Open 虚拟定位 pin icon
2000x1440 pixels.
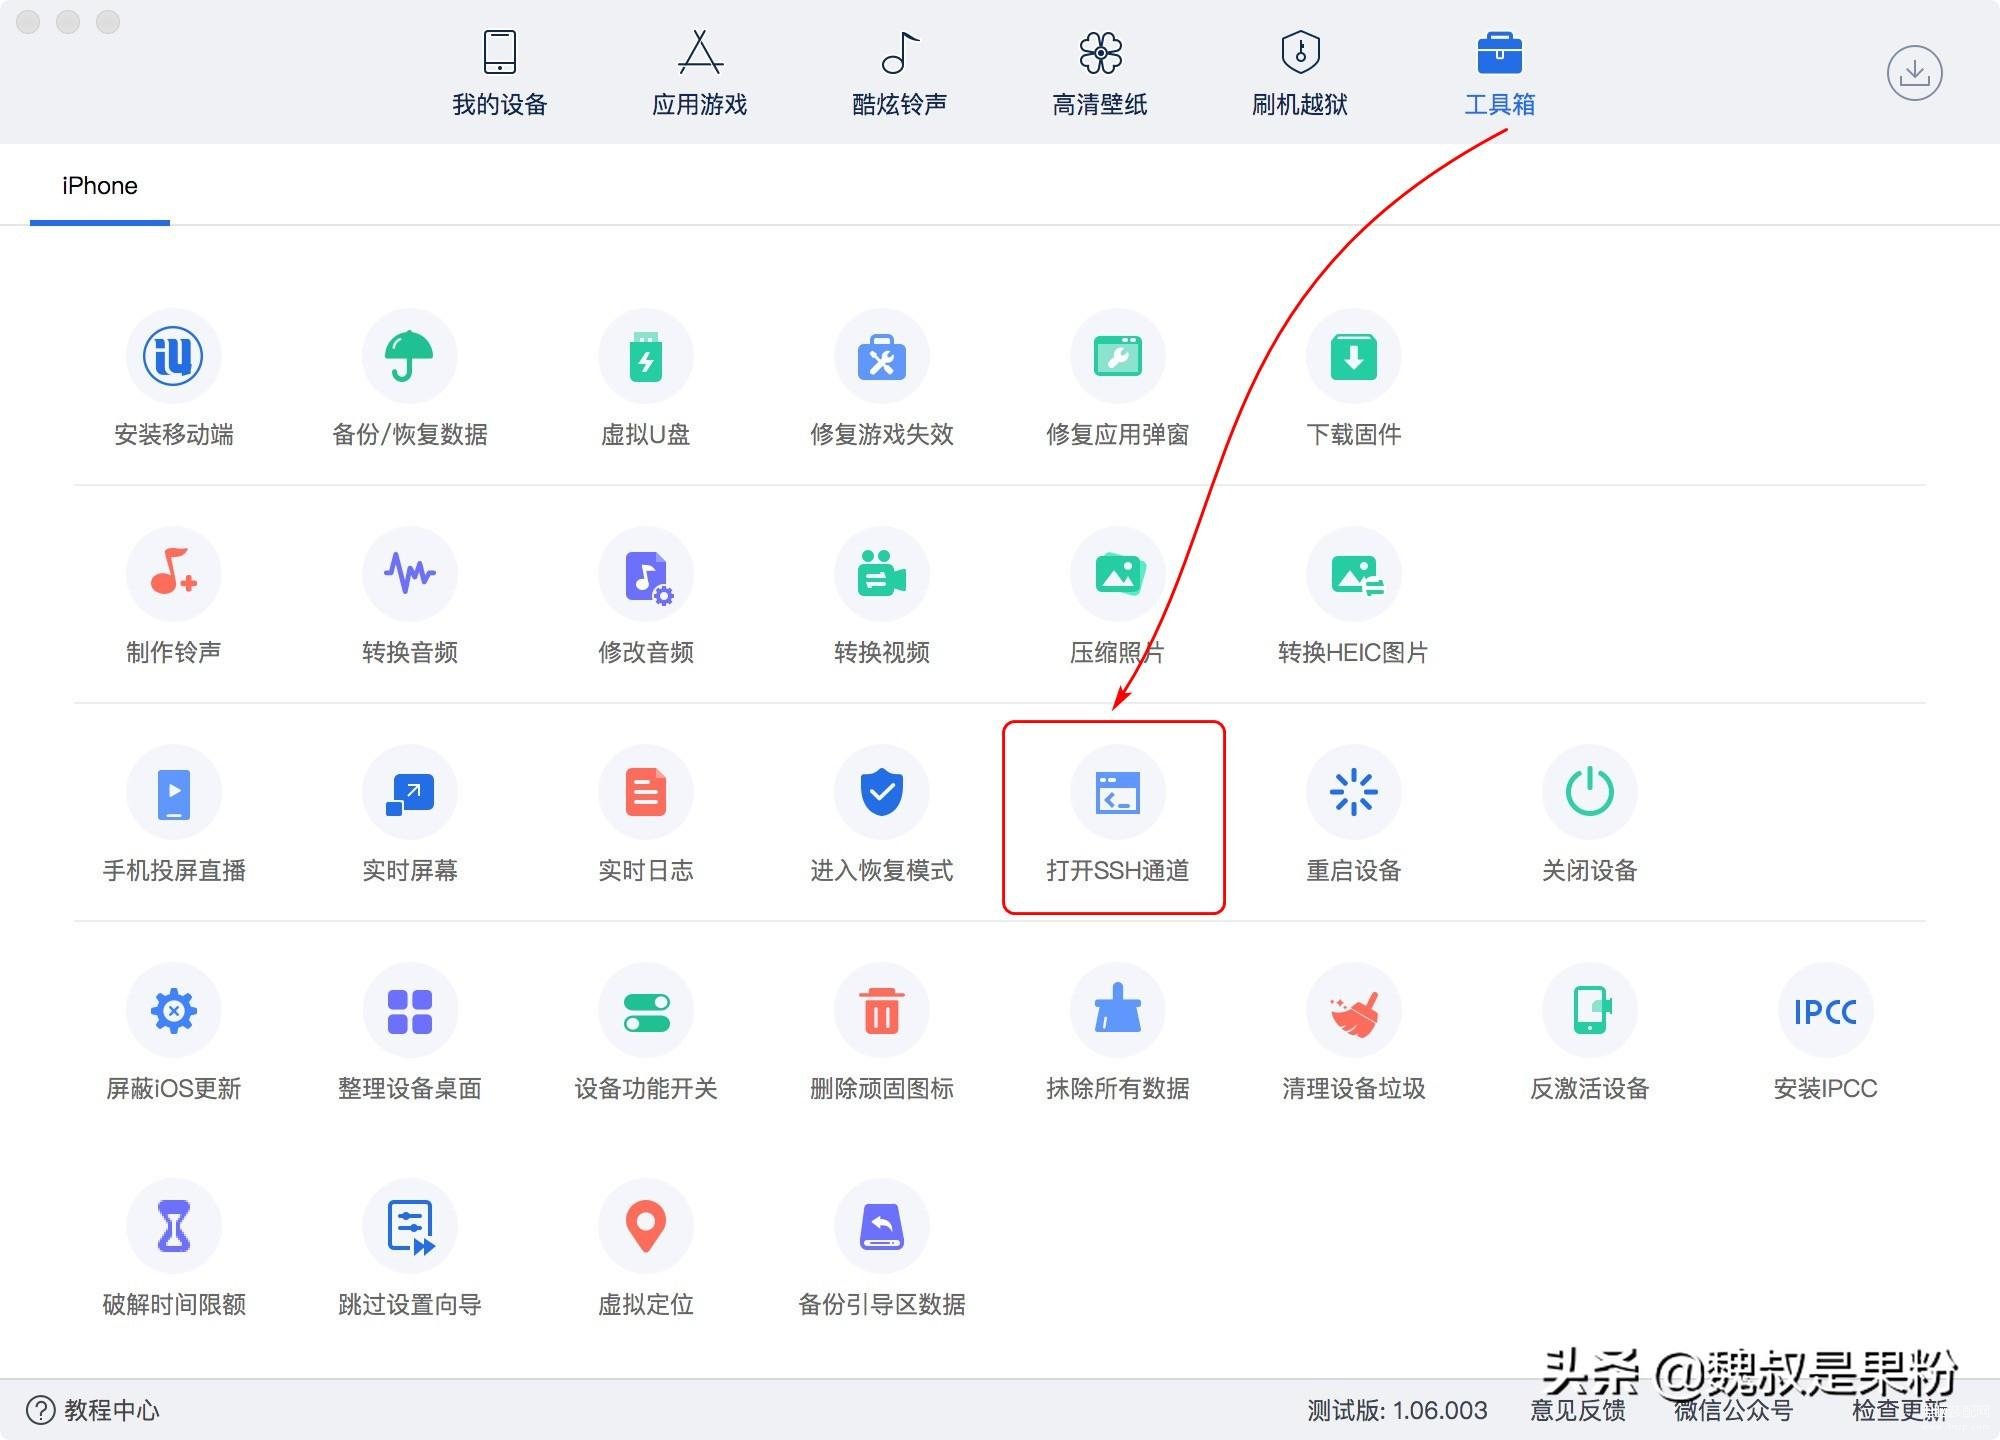(646, 1227)
